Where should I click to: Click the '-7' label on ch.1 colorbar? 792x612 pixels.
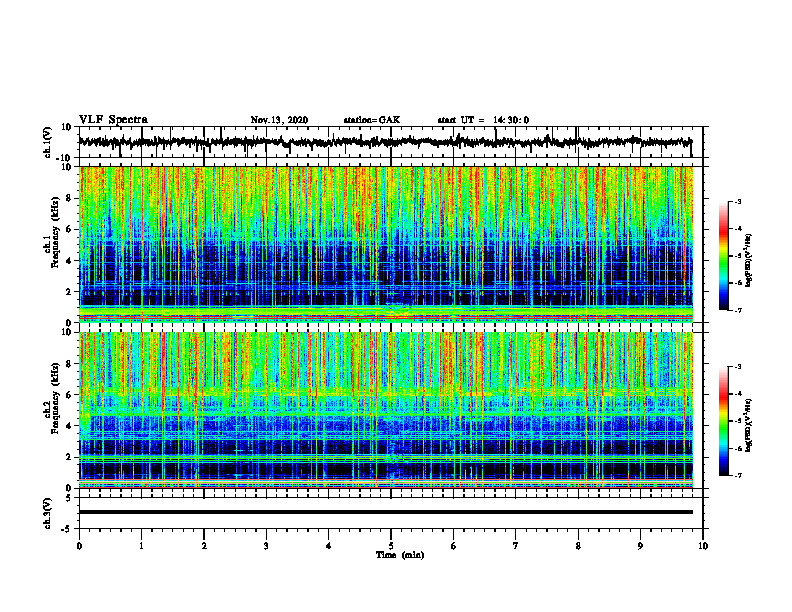click(737, 310)
